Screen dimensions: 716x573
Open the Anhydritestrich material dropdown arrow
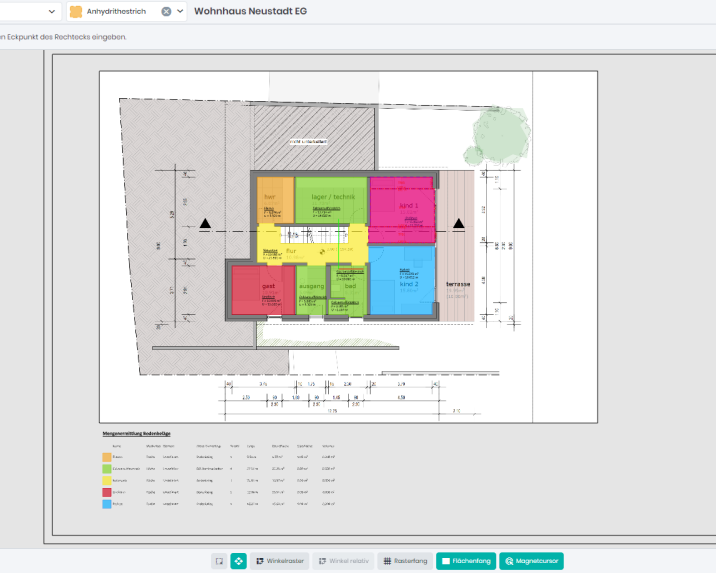[180, 11]
